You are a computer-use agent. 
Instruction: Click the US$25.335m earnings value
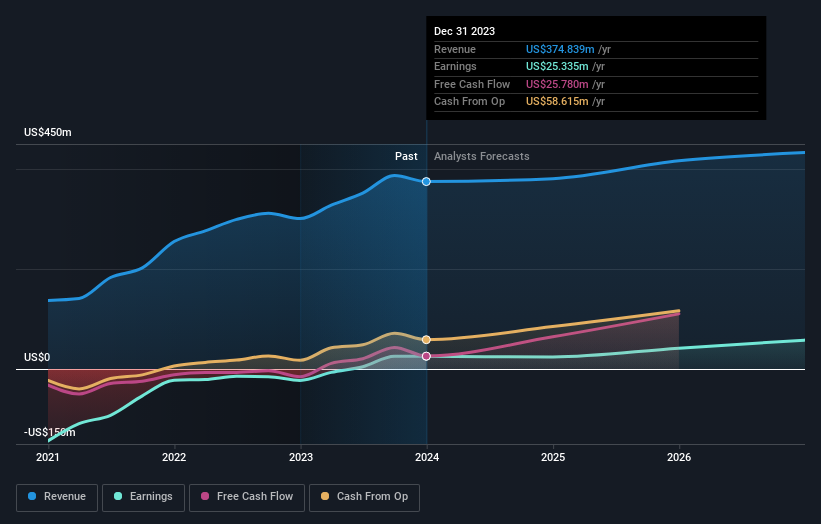(x=557, y=66)
